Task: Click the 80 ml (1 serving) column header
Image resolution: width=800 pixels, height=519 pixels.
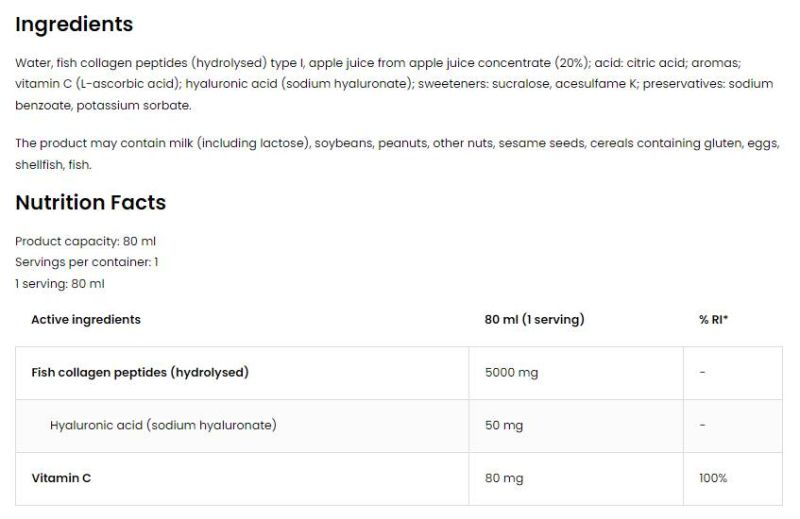Action: [534, 320]
